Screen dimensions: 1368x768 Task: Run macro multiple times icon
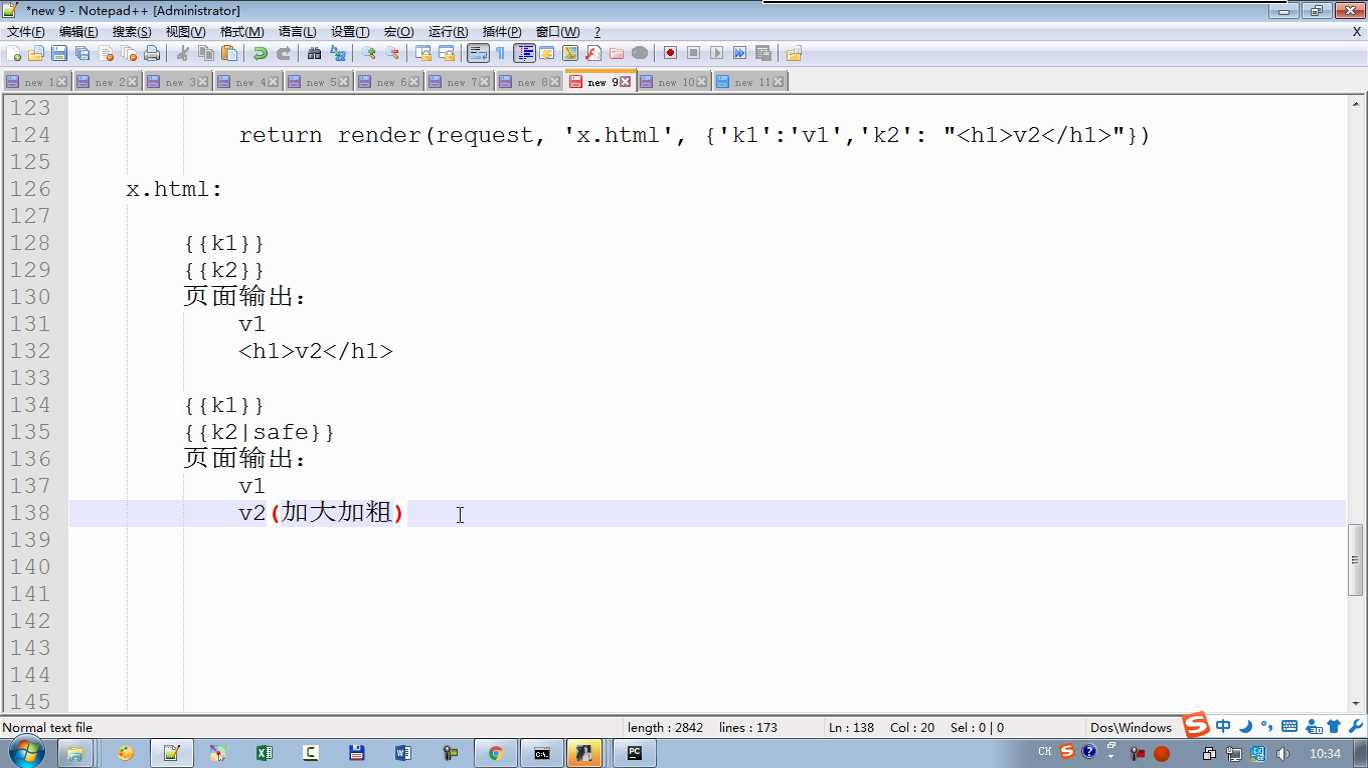(x=740, y=53)
